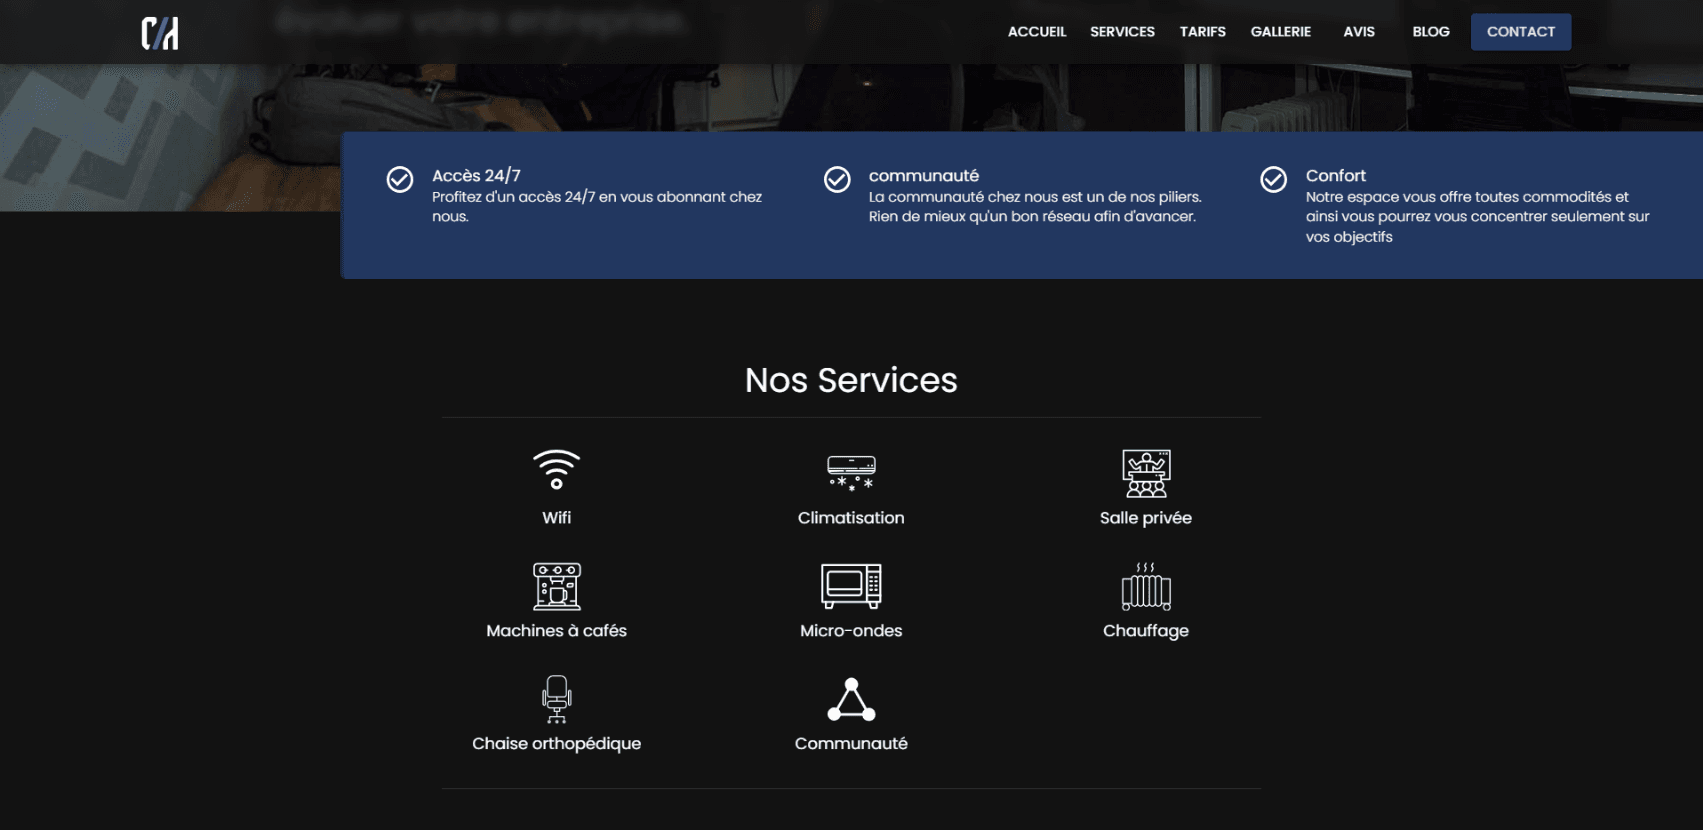
Task: Click the 'Accès 24/7' feature title
Action: click(x=476, y=175)
